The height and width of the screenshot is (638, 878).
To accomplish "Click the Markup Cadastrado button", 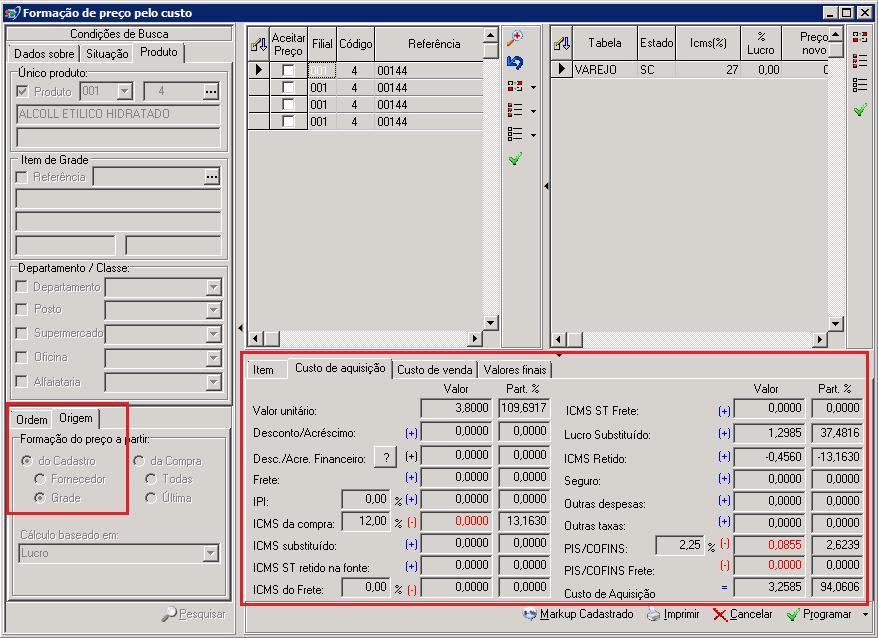I will pos(578,614).
